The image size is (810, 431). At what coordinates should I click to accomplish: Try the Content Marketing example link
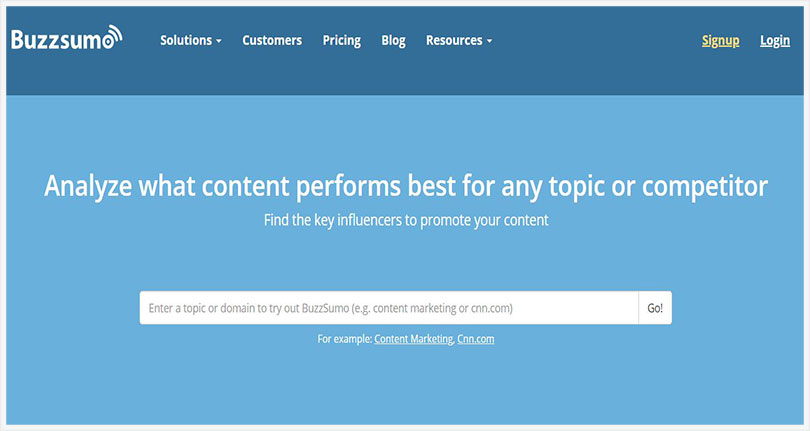click(x=414, y=339)
